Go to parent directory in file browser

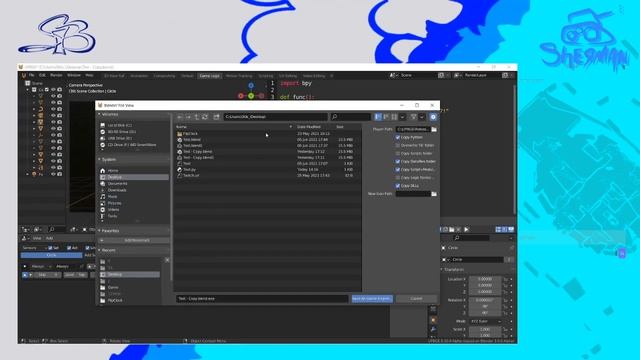click(197, 117)
